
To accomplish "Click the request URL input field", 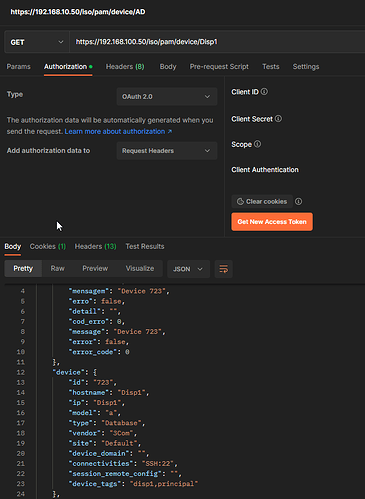I will click(x=217, y=42).
